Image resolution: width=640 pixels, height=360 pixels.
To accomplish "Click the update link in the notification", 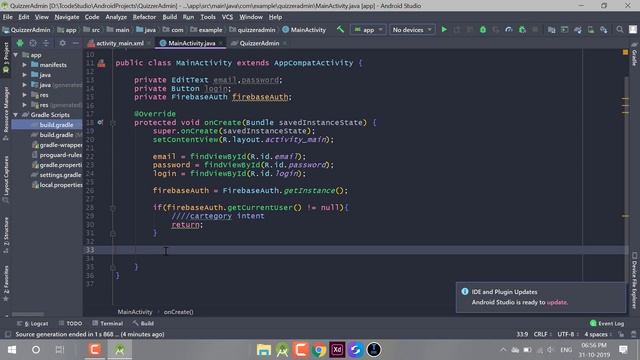I will pos(557,302).
